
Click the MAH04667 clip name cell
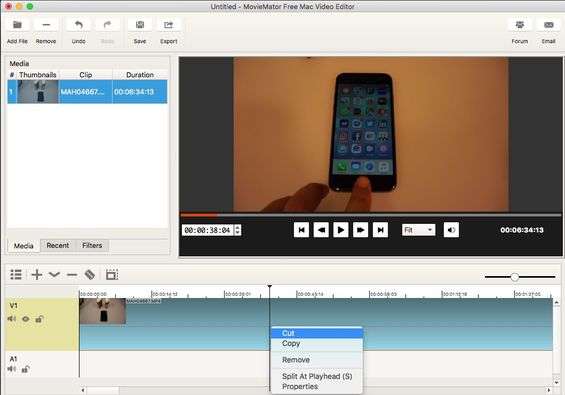(x=85, y=92)
